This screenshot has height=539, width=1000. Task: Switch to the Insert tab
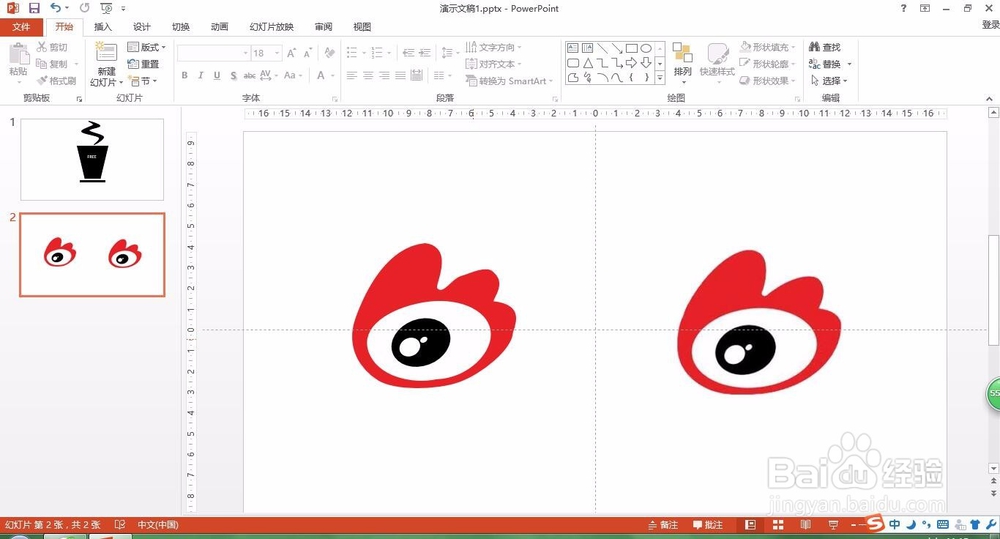103,27
